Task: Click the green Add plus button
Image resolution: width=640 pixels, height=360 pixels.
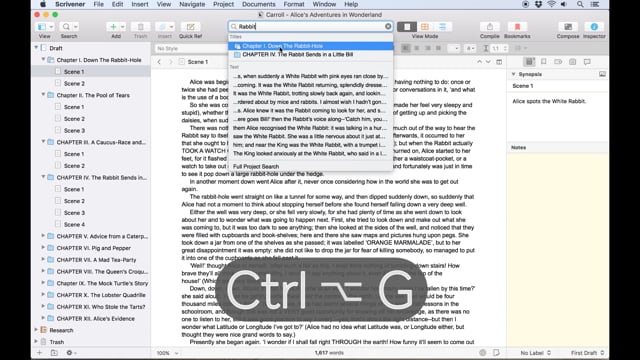Action: coord(113,27)
